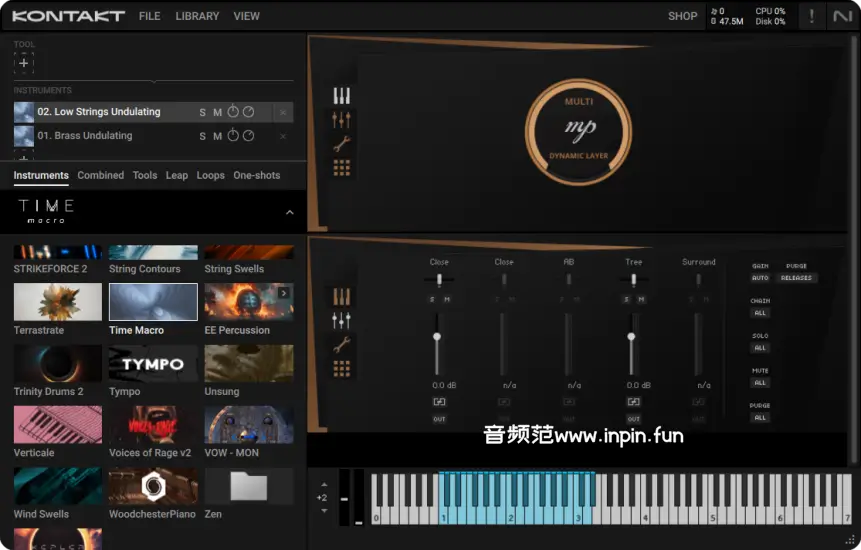
Task: Click the SHOP button
Action: (682, 16)
